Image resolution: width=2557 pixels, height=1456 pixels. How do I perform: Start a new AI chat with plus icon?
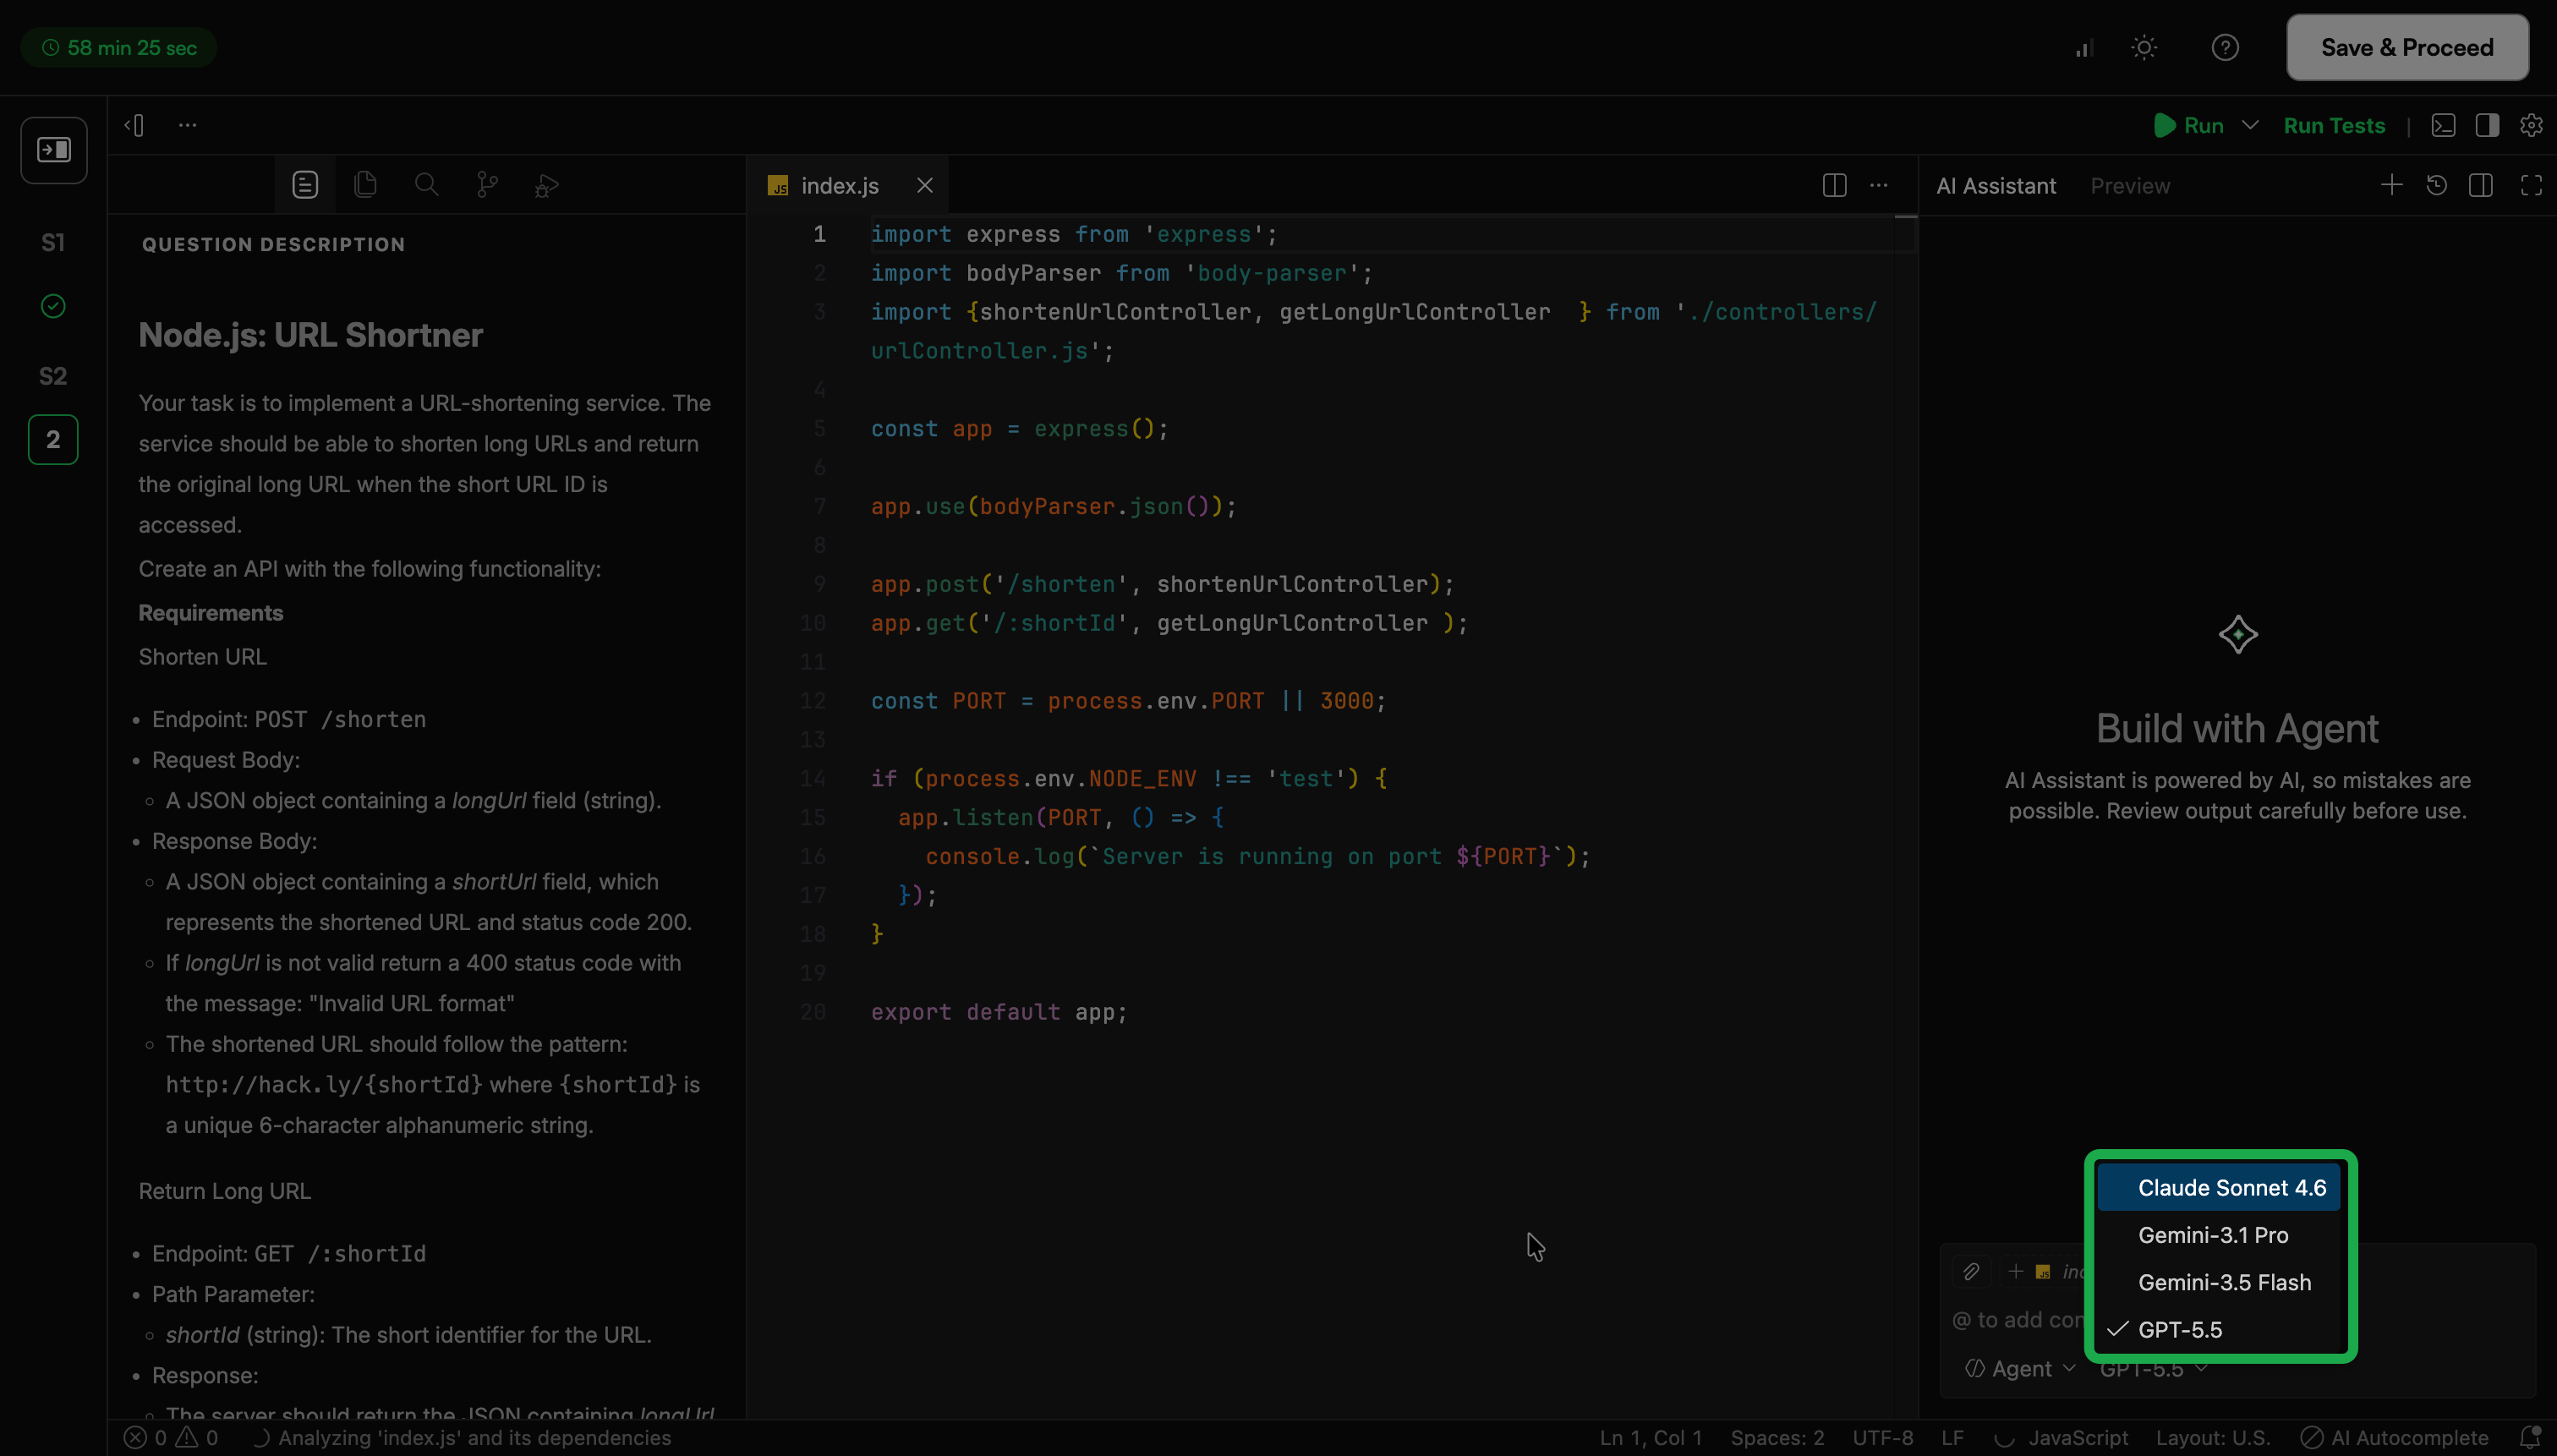click(2391, 185)
